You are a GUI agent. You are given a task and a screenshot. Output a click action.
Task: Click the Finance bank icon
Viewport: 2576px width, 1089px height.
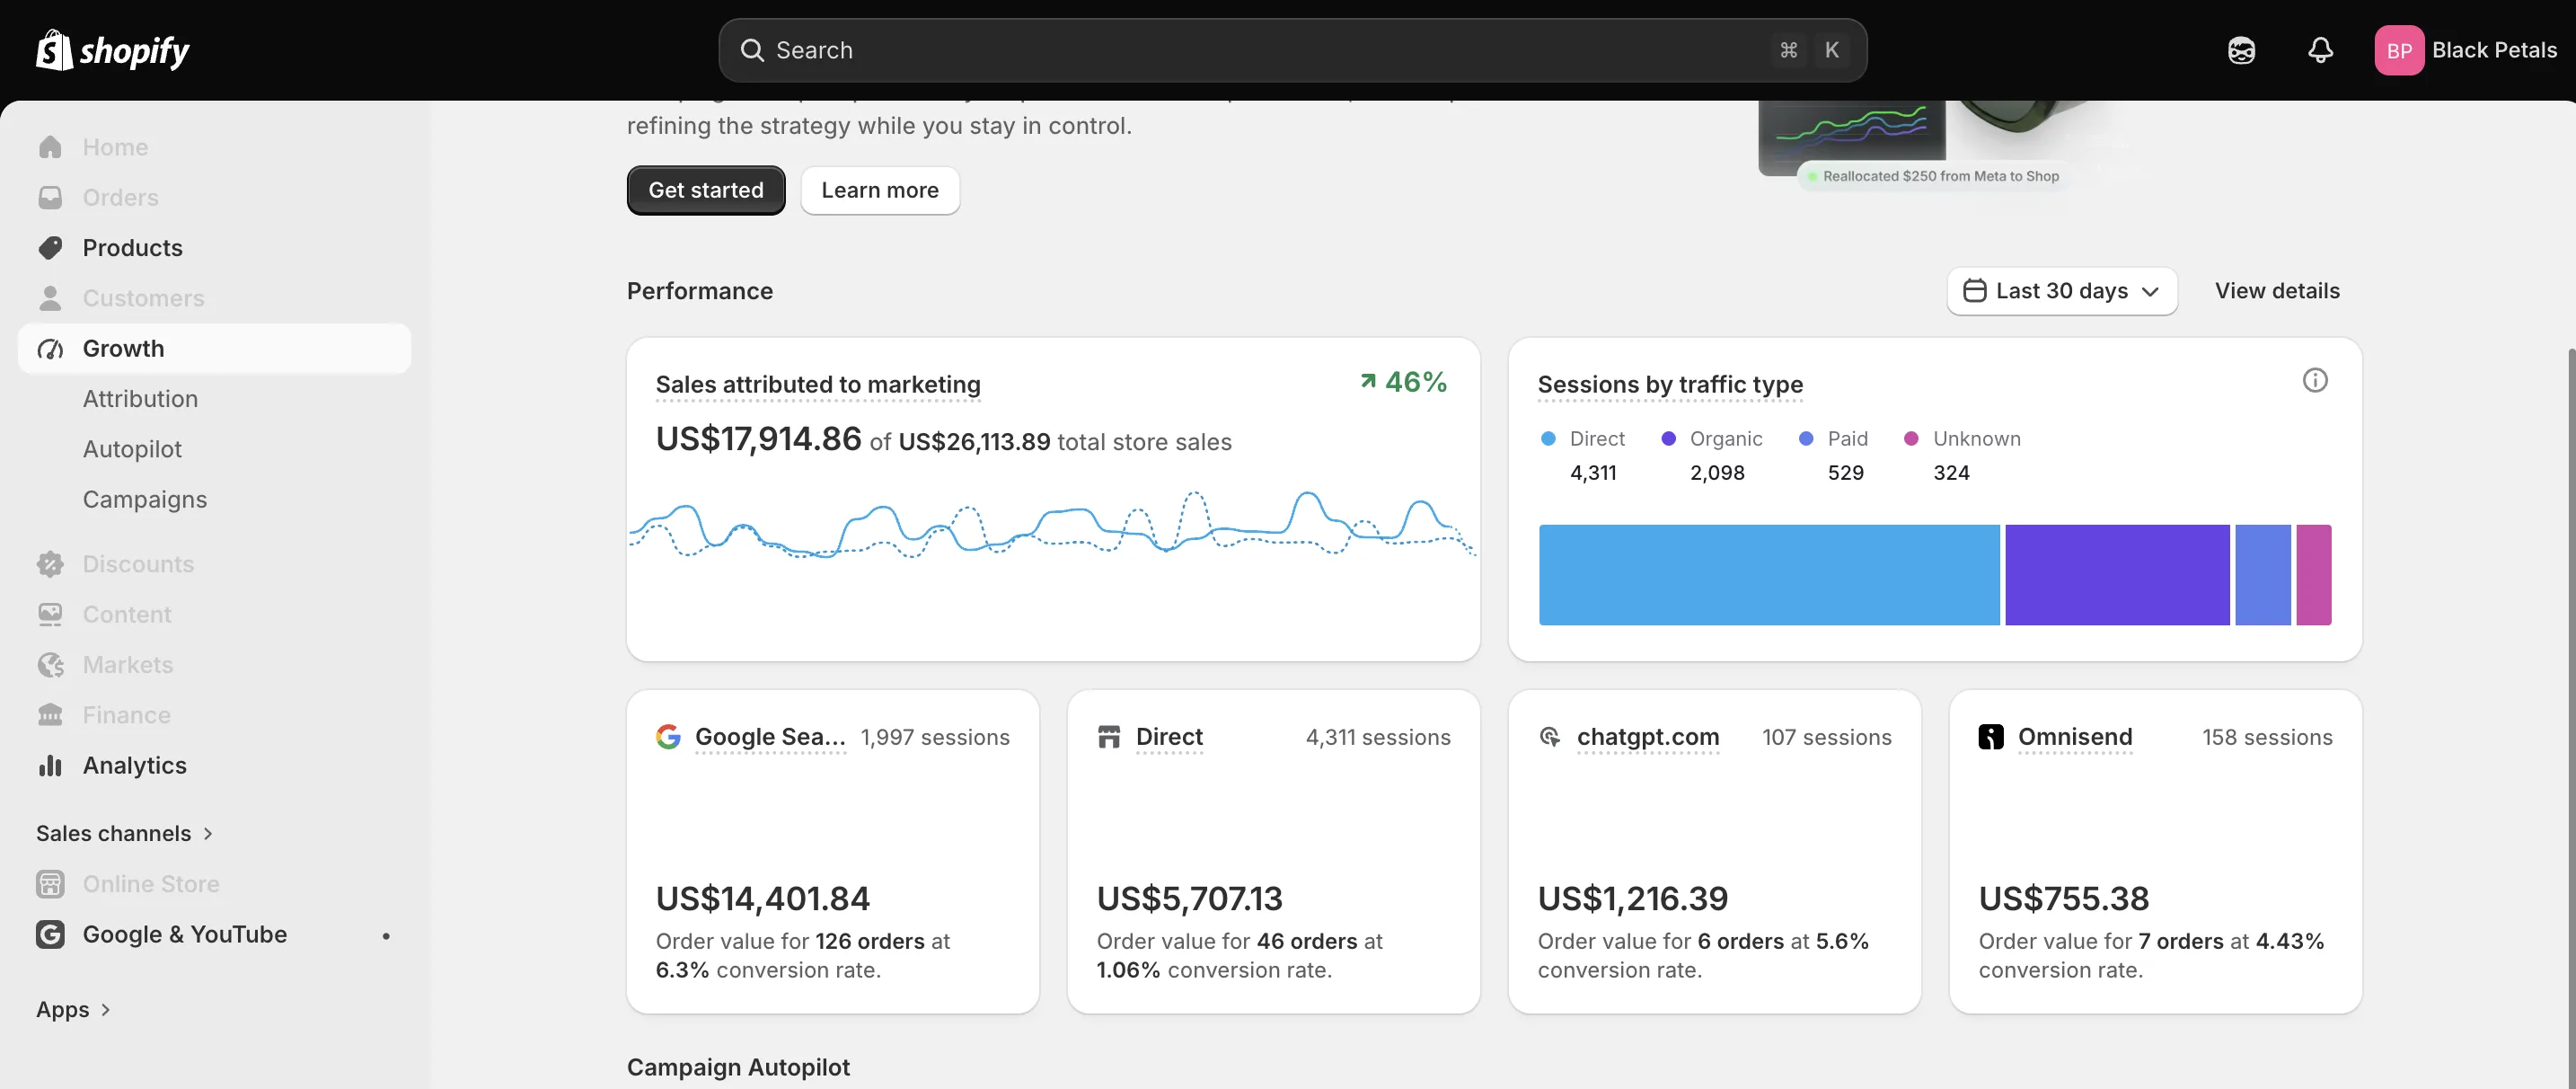50,715
